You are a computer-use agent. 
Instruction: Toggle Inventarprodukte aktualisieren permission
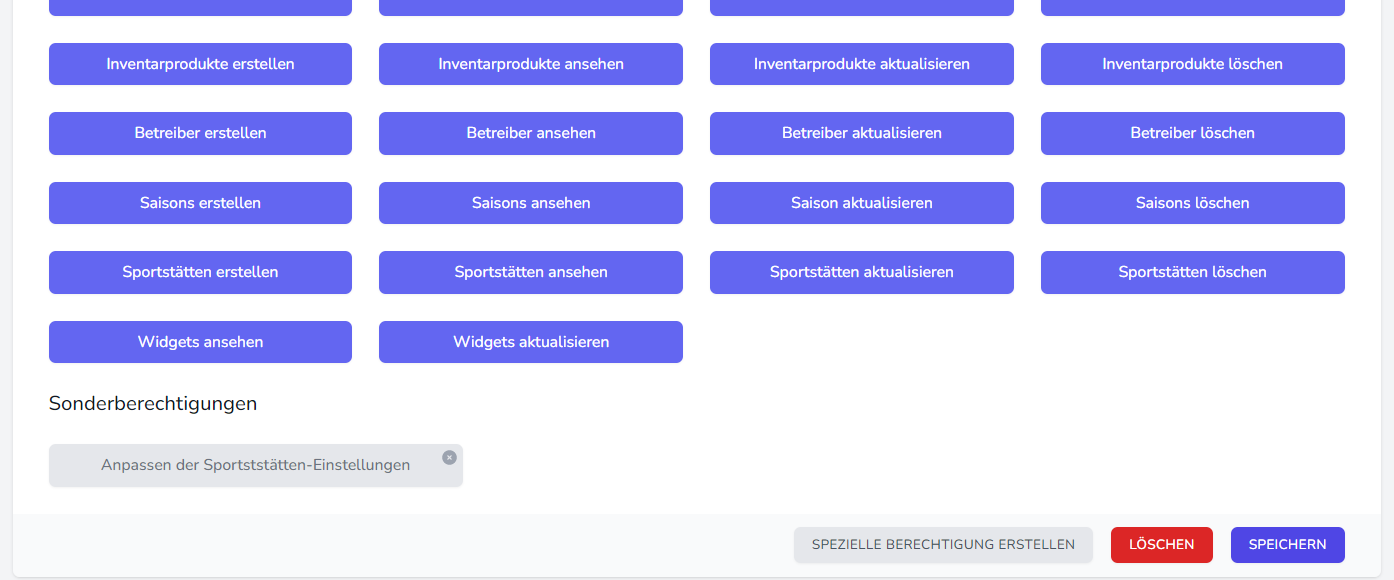tap(861, 64)
